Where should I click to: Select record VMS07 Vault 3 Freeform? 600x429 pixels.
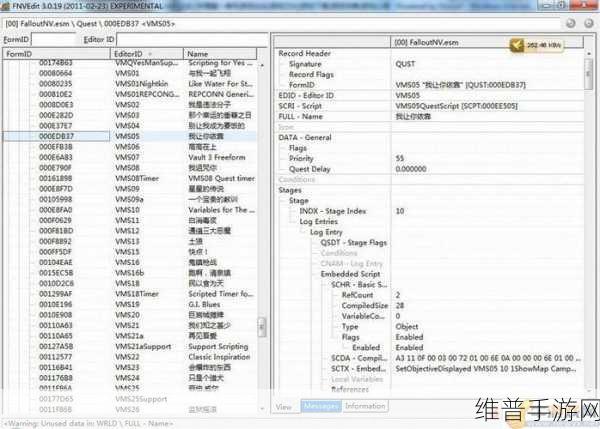coord(130,157)
